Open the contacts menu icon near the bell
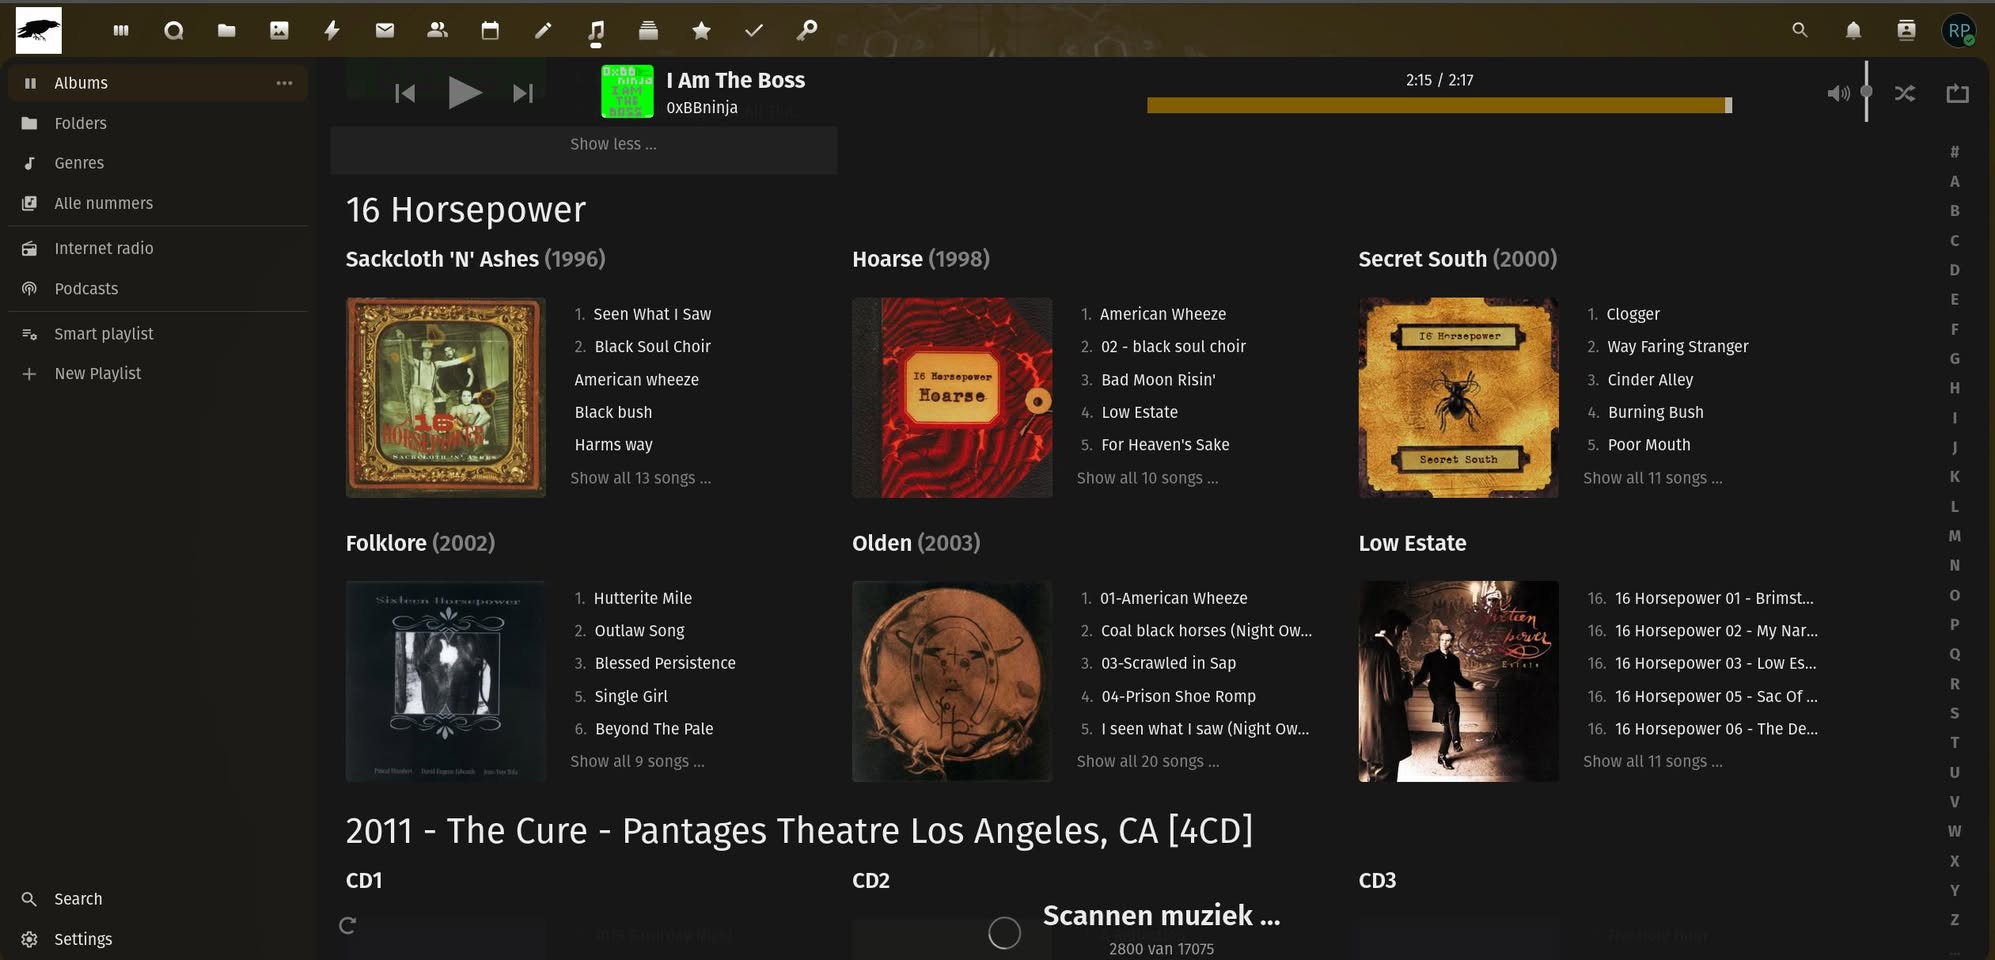This screenshot has width=1995, height=960. (x=1906, y=30)
